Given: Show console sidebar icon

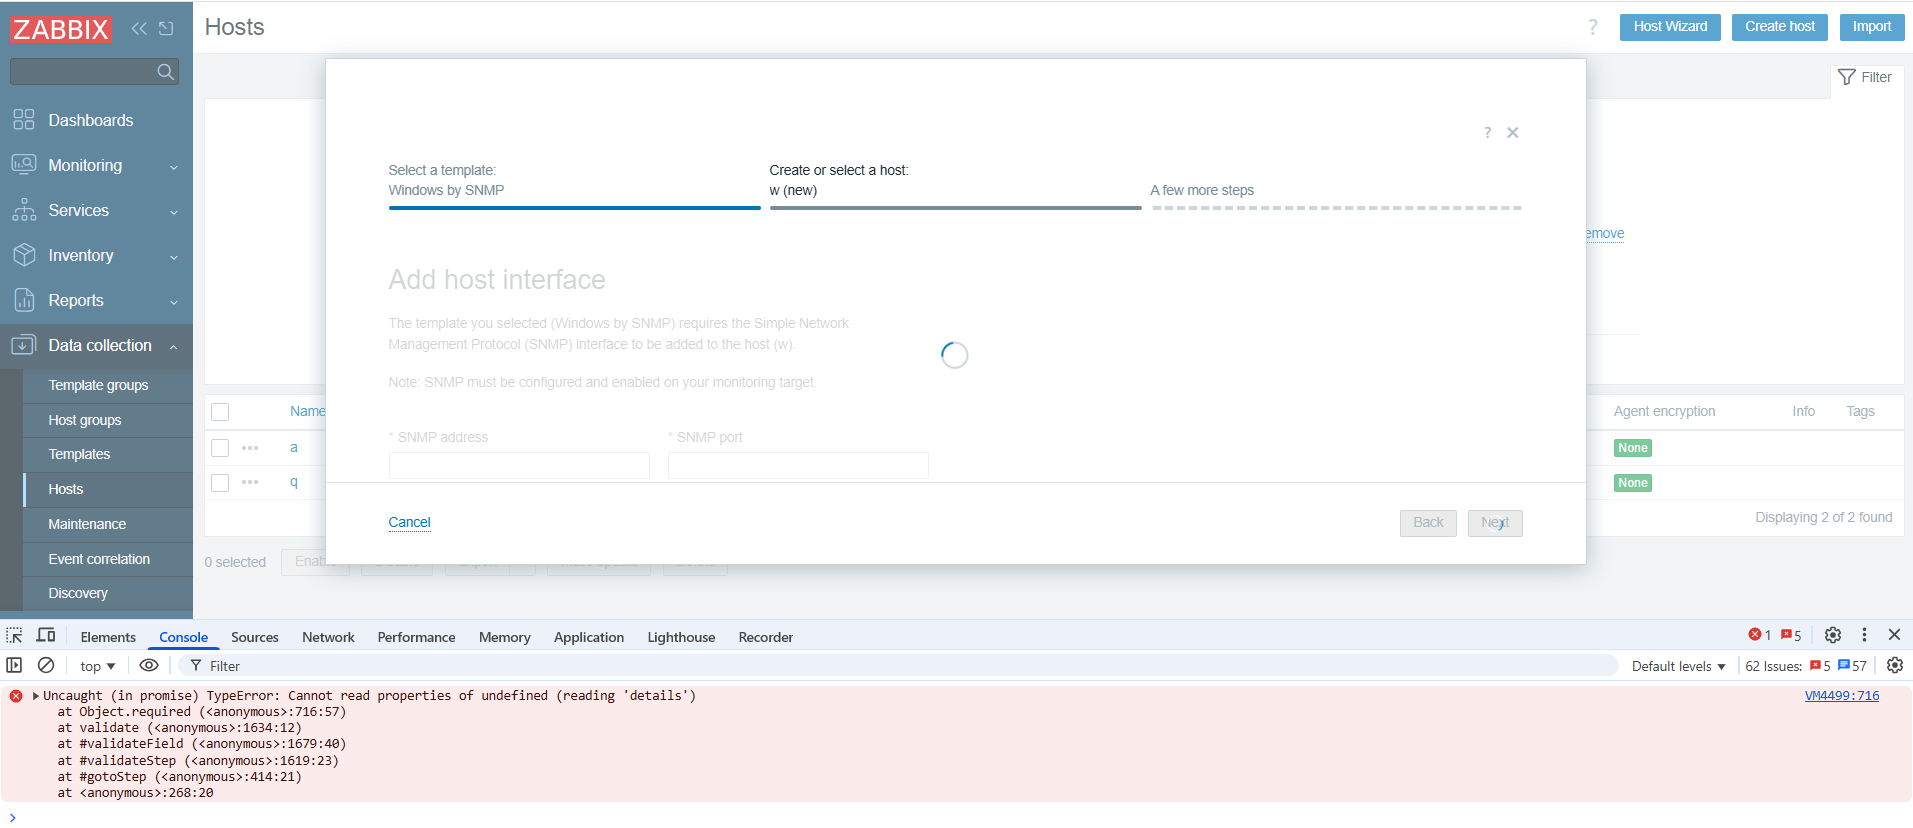Looking at the screenshot, I should (14, 665).
